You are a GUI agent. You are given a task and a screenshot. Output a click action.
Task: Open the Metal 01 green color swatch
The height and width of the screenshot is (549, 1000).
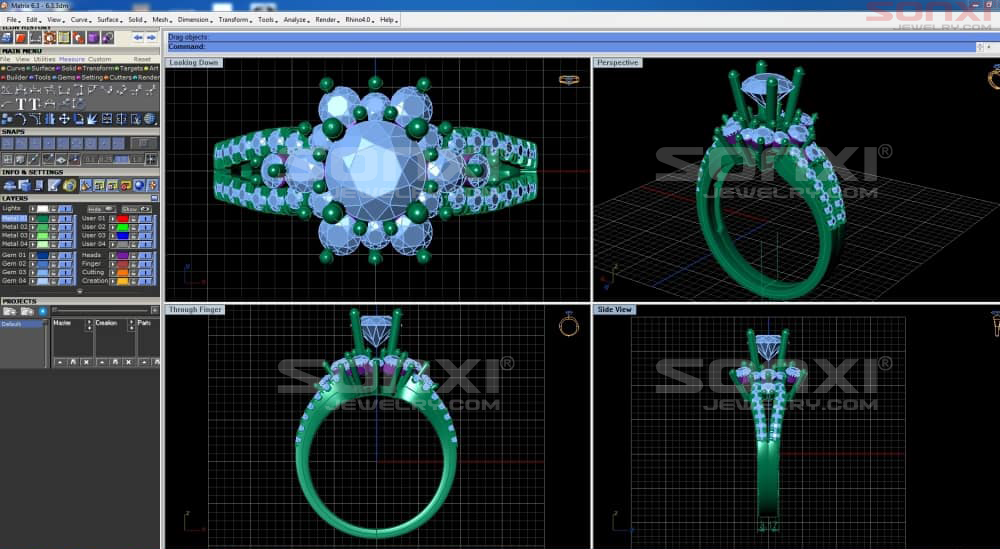pos(42,218)
